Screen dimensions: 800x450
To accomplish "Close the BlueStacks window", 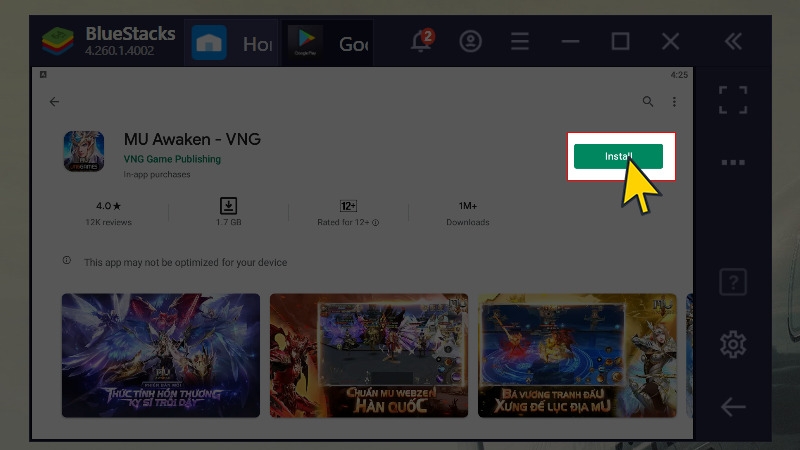I will 670,41.
